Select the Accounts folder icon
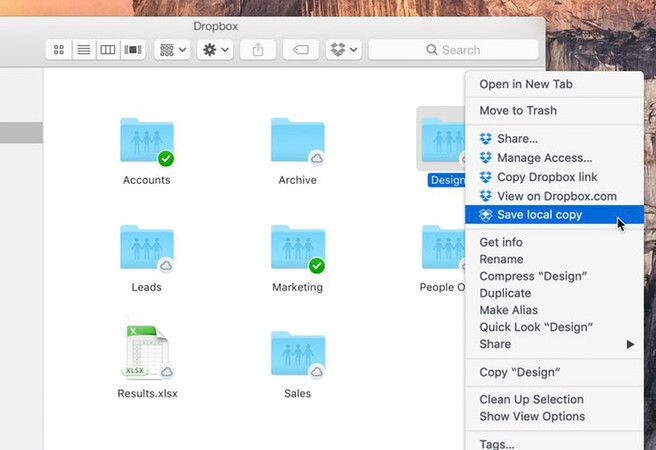The image size is (656, 450). pos(146,141)
